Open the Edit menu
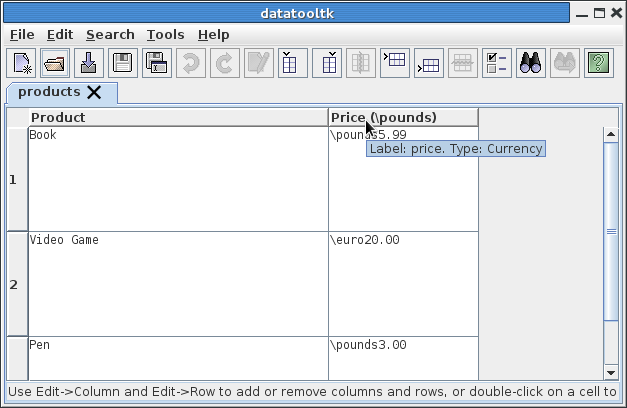Screen dimensions: 627x408 60,34
